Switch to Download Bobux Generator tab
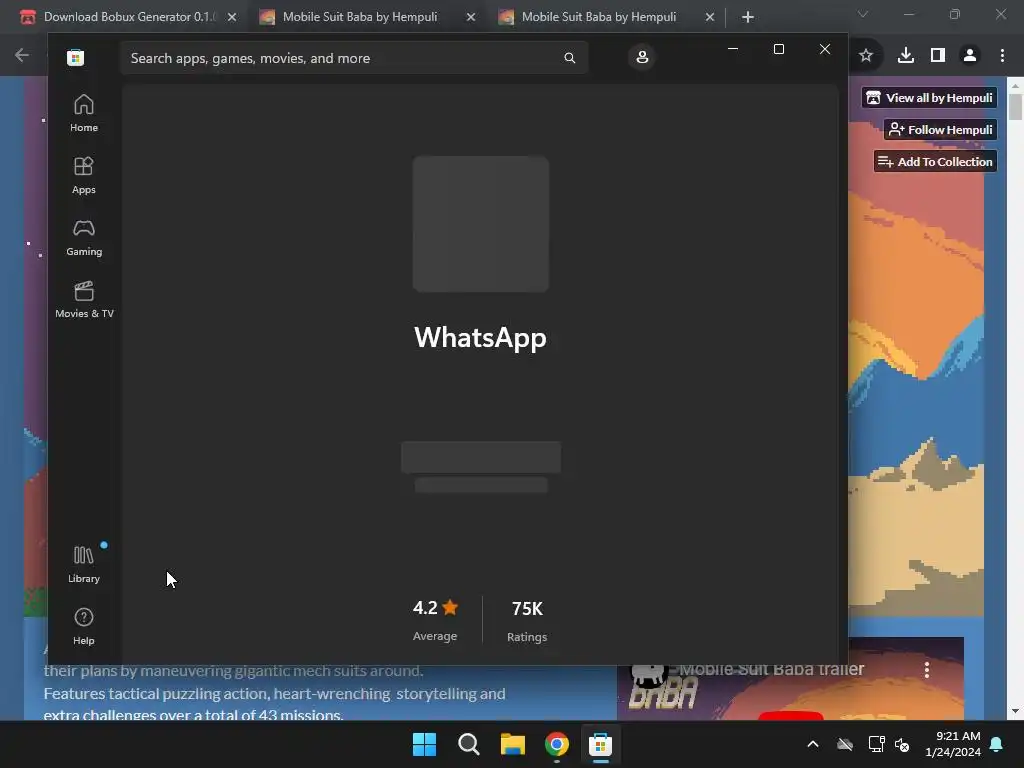Image resolution: width=1024 pixels, height=768 pixels. (x=129, y=17)
